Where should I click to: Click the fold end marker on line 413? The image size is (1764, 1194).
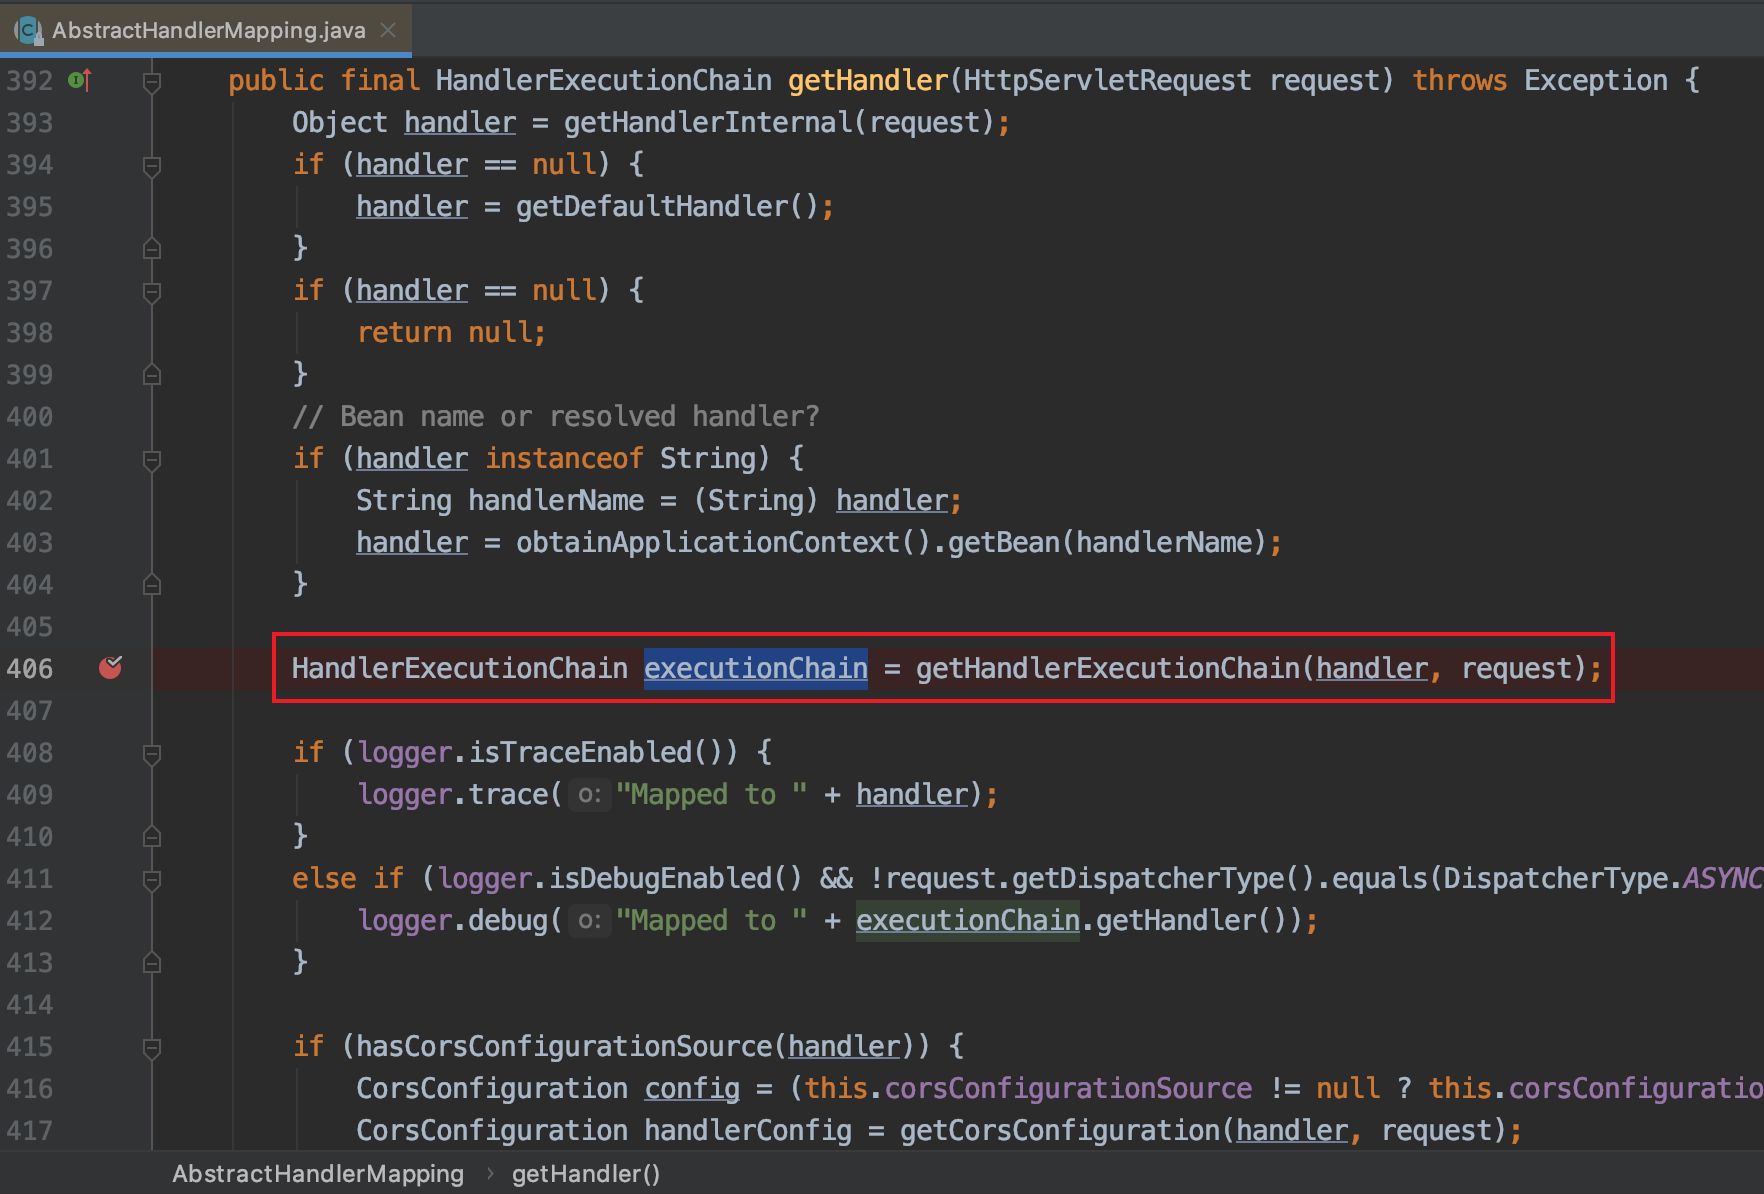coord(152,962)
